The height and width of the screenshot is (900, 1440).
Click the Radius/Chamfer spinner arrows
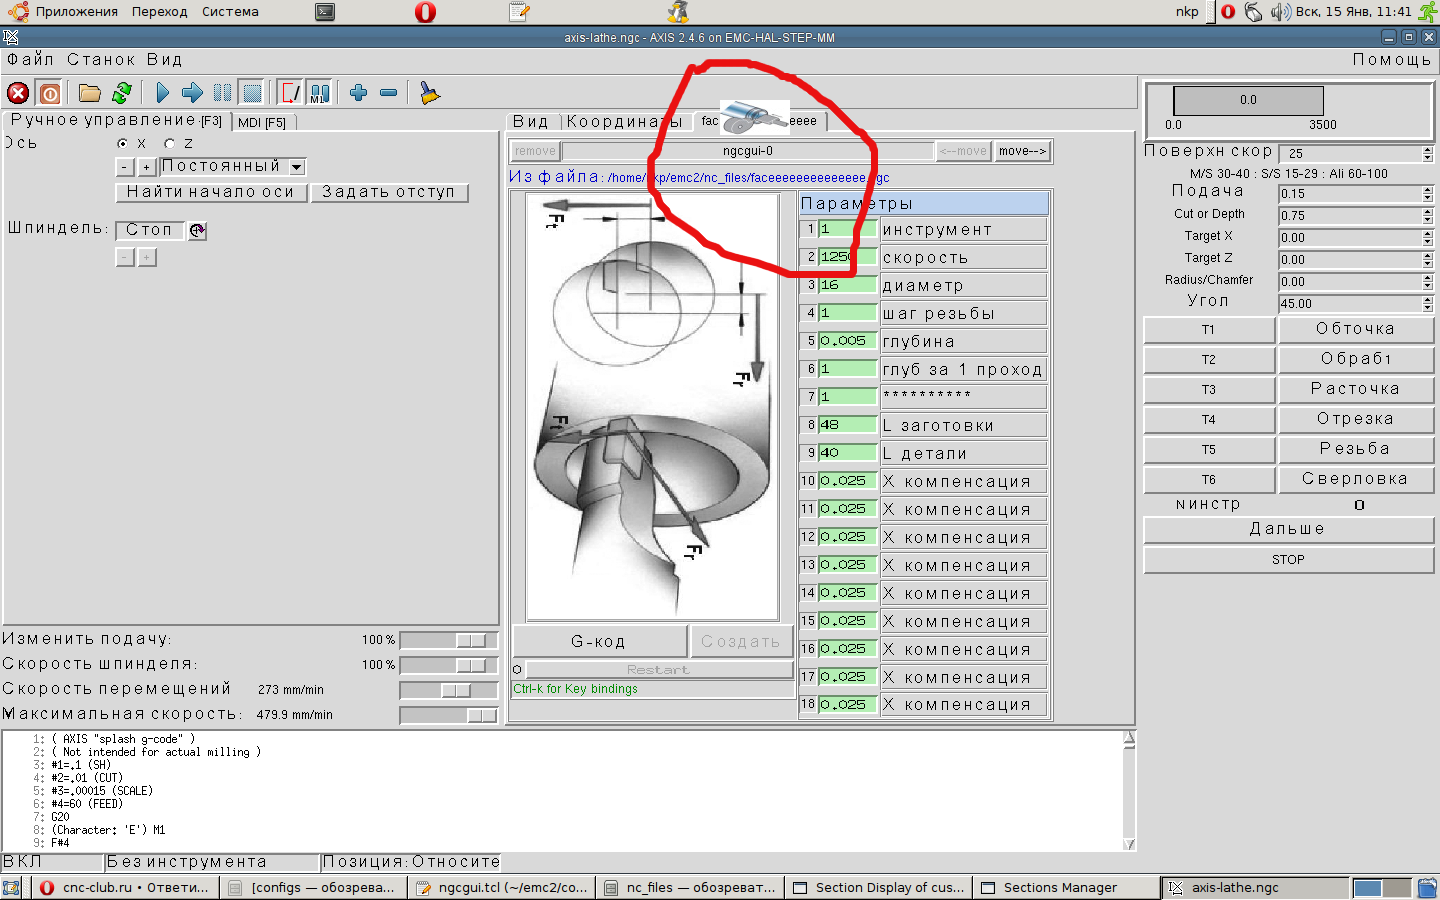(1428, 281)
